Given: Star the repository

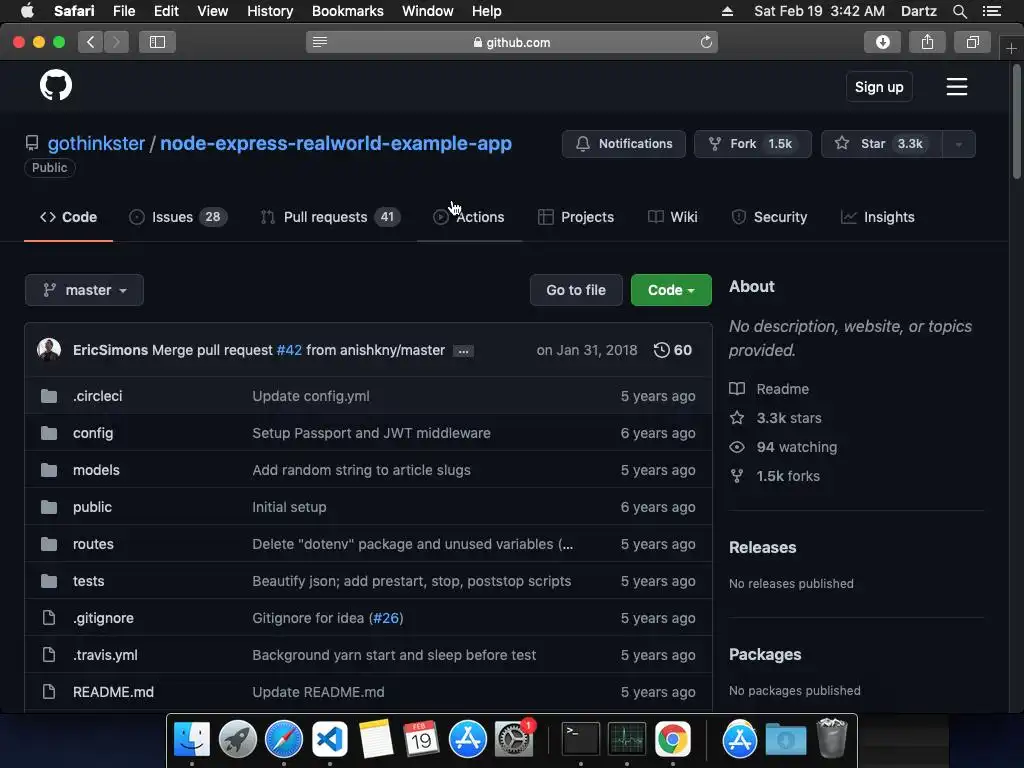Looking at the screenshot, I should (x=882, y=144).
